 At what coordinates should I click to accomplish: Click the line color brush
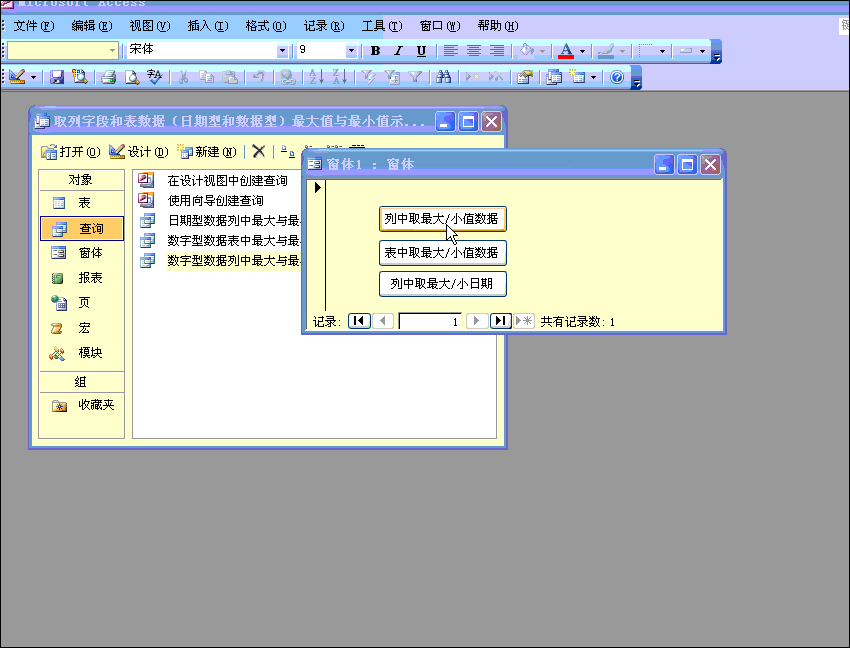tap(606, 51)
